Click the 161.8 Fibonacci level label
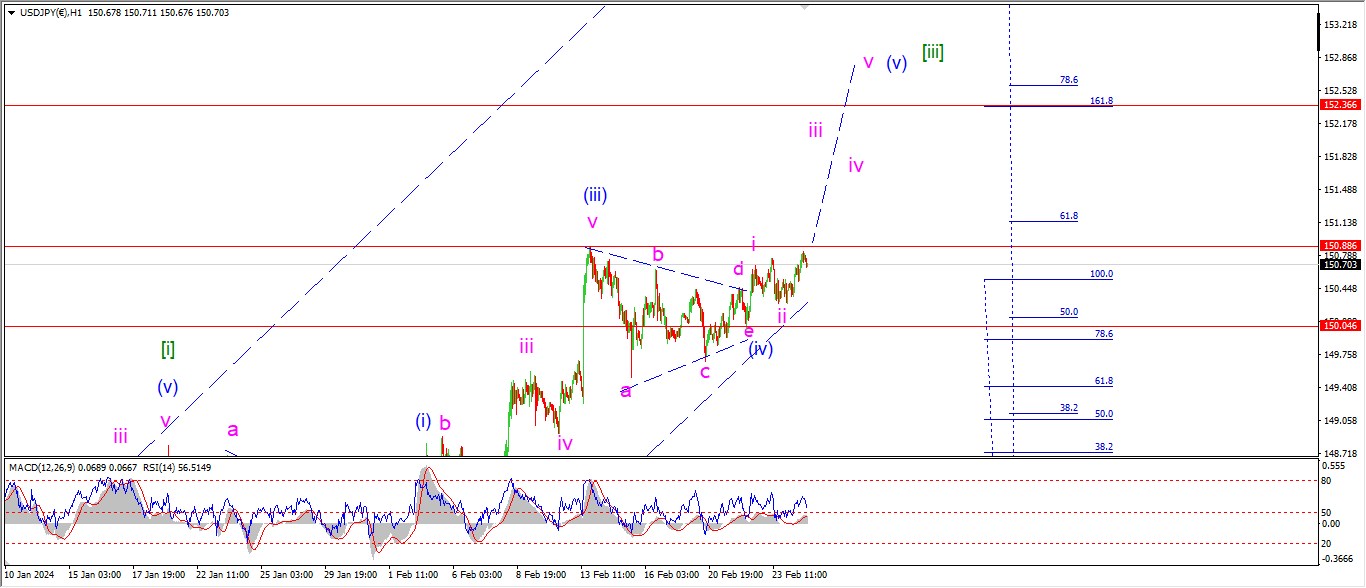This screenshot has height=588, width=1366. click(x=1101, y=101)
